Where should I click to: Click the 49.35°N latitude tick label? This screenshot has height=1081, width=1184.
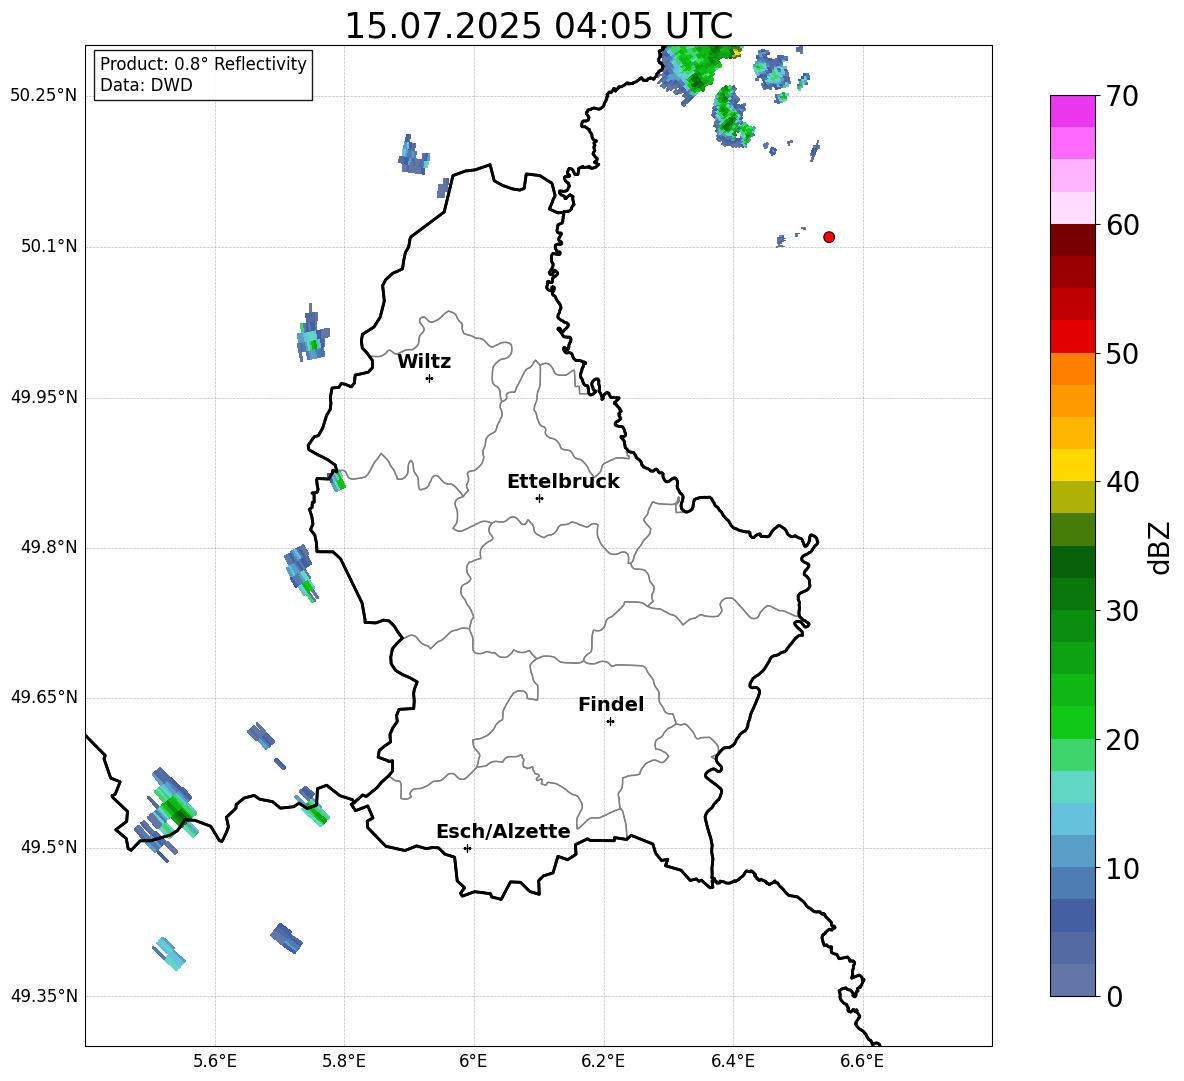(43, 996)
